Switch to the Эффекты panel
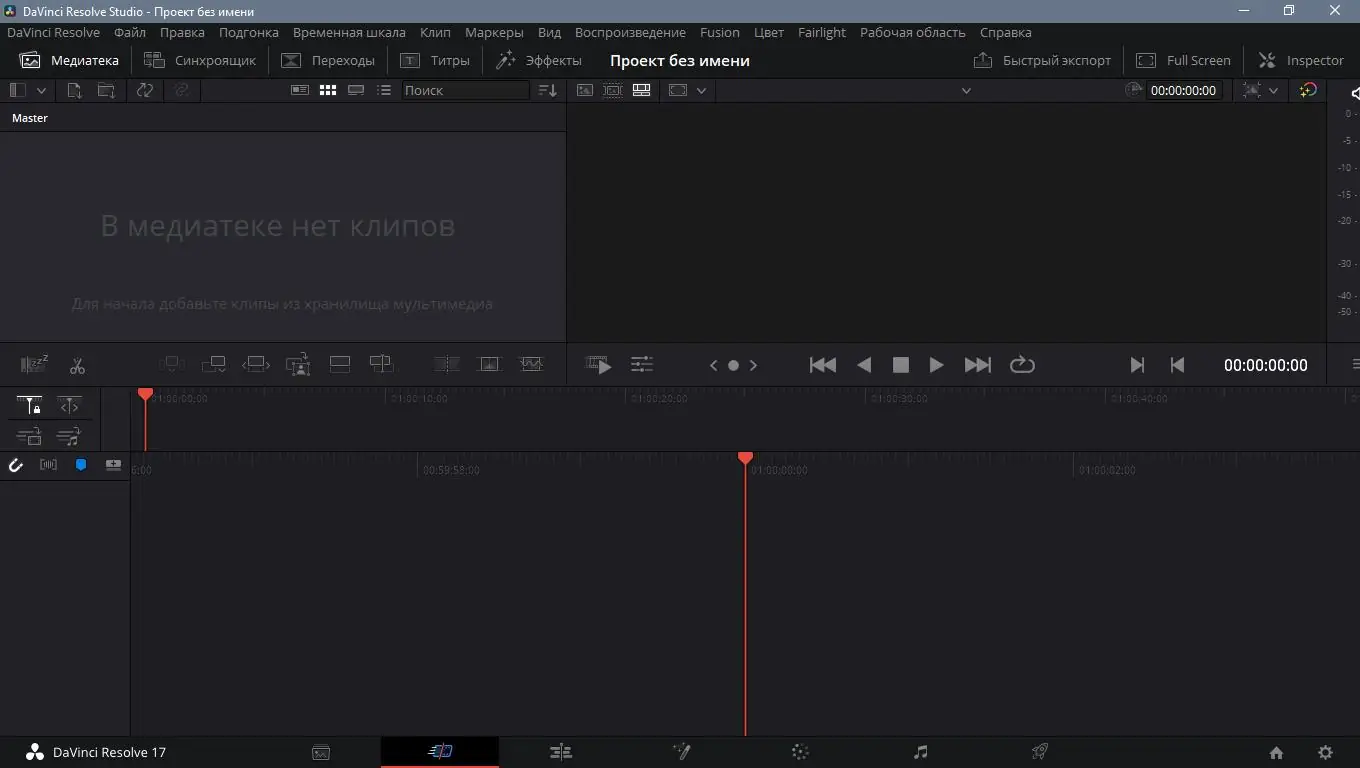 click(540, 60)
